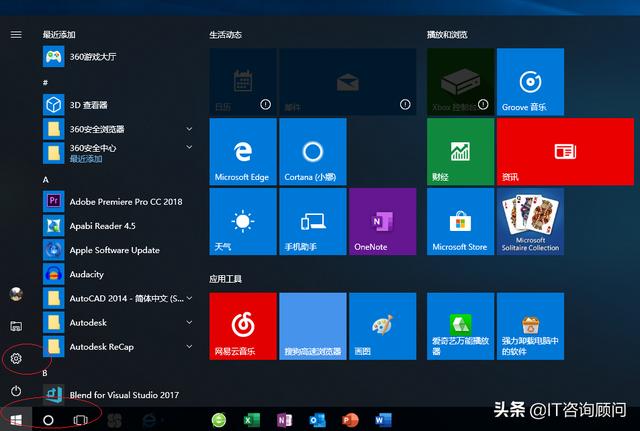Expand the 360安全浏览器 folder
640x431 pixels.
click(189, 129)
